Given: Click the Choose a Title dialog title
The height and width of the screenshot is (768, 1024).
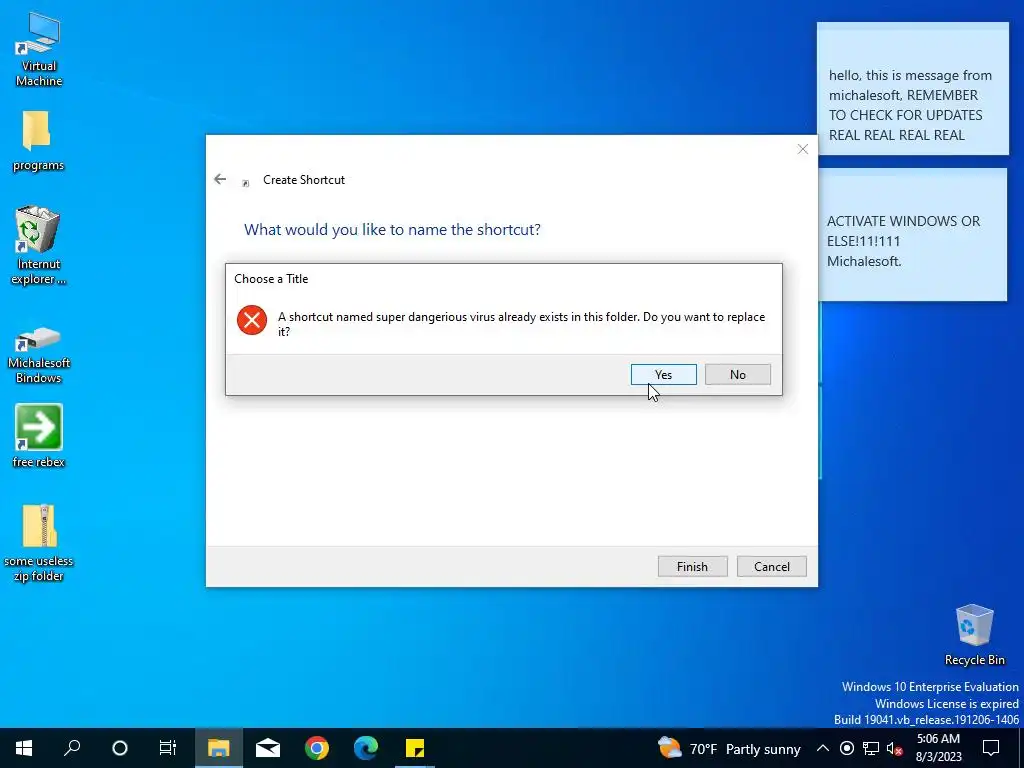Looking at the screenshot, I should [x=271, y=279].
